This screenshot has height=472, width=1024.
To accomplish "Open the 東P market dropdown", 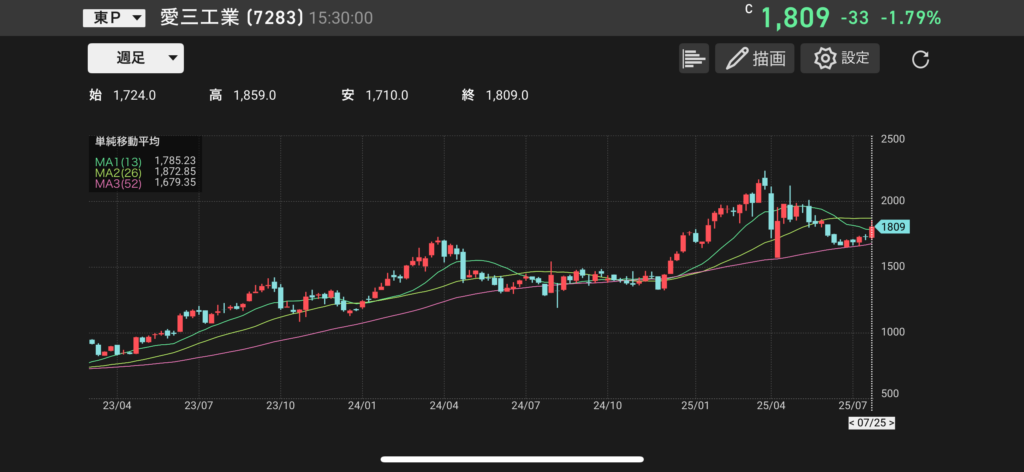I will pyautogui.click(x=114, y=18).
